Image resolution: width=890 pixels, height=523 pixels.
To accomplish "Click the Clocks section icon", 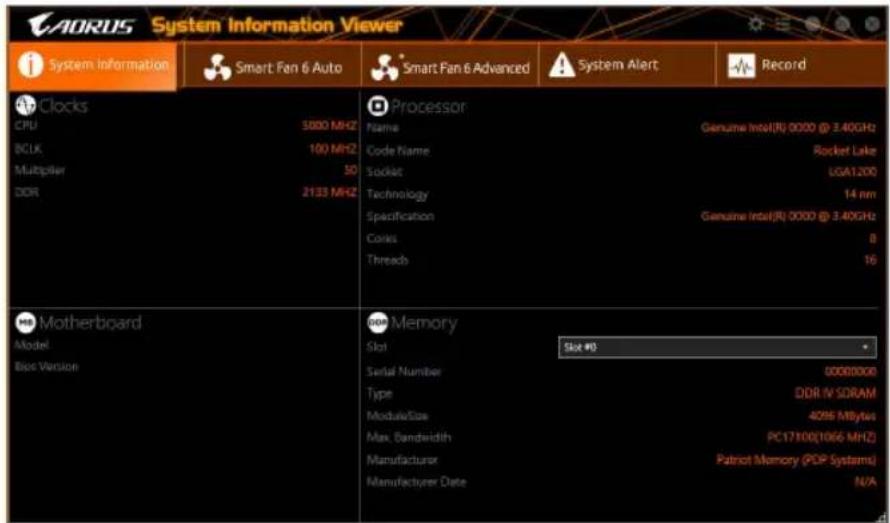I will (26, 104).
